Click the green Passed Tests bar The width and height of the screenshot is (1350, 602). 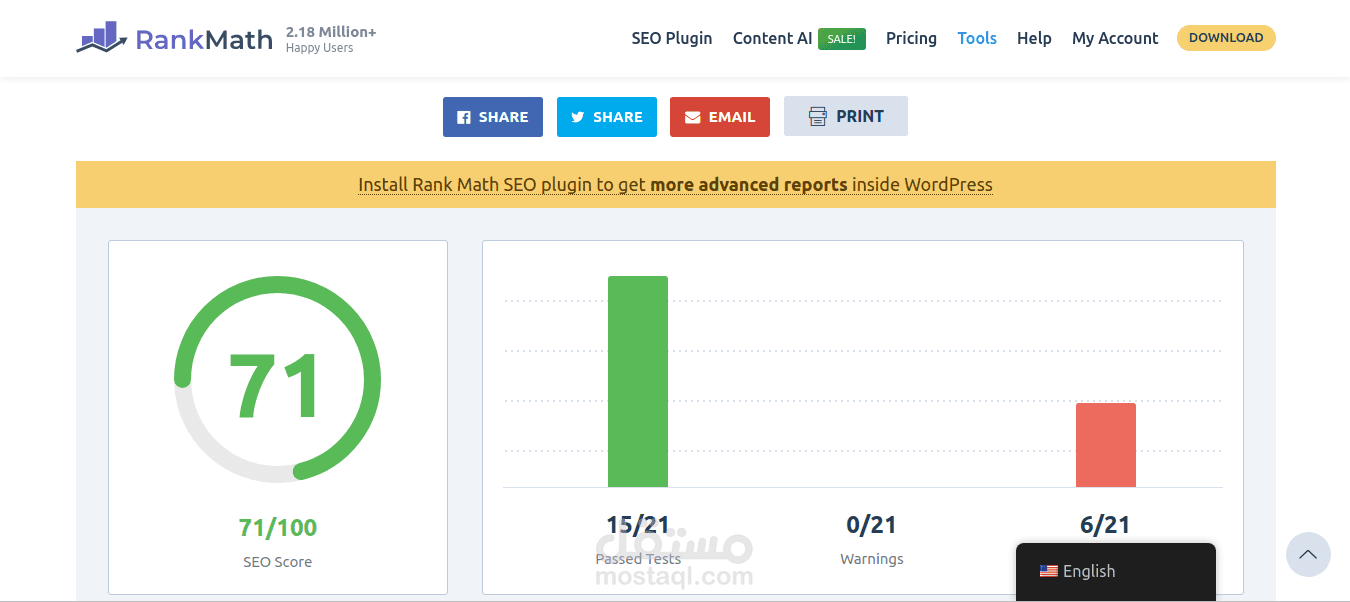point(637,381)
